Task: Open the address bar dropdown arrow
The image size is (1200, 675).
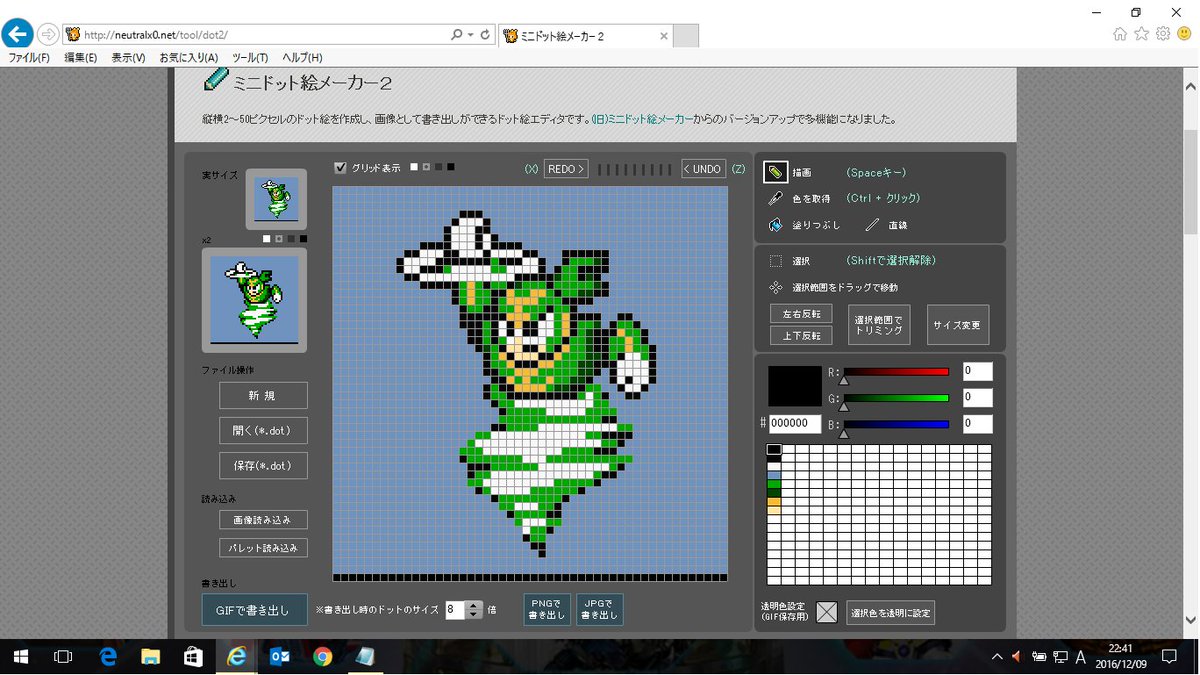Action: point(471,34)
